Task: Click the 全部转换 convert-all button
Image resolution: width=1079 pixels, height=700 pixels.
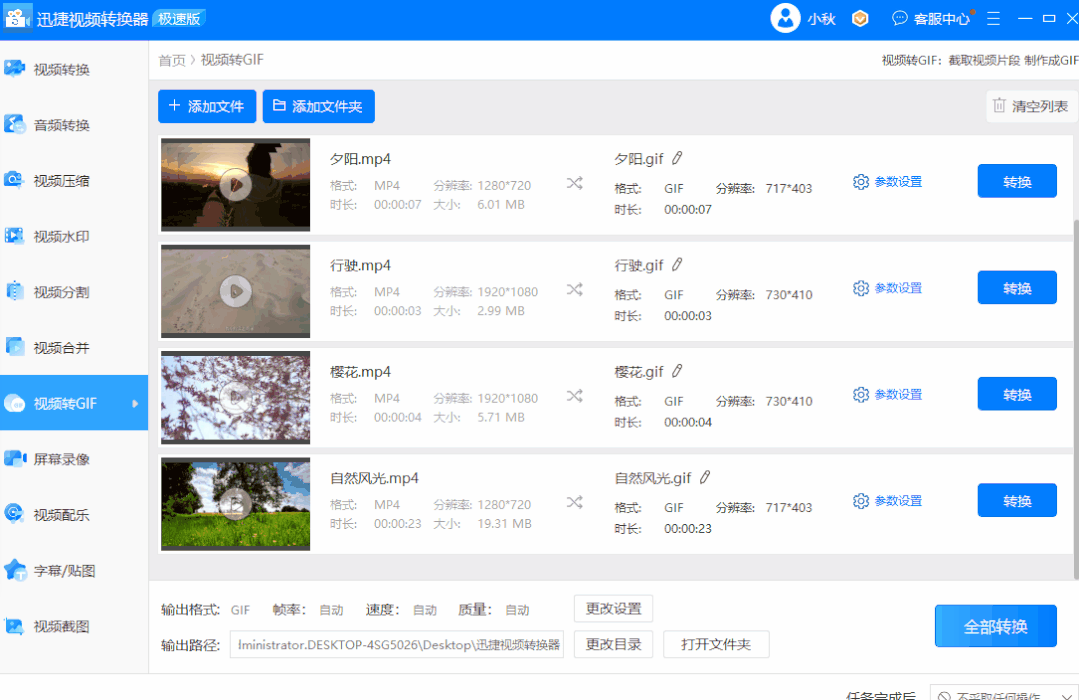Action: 995,625
